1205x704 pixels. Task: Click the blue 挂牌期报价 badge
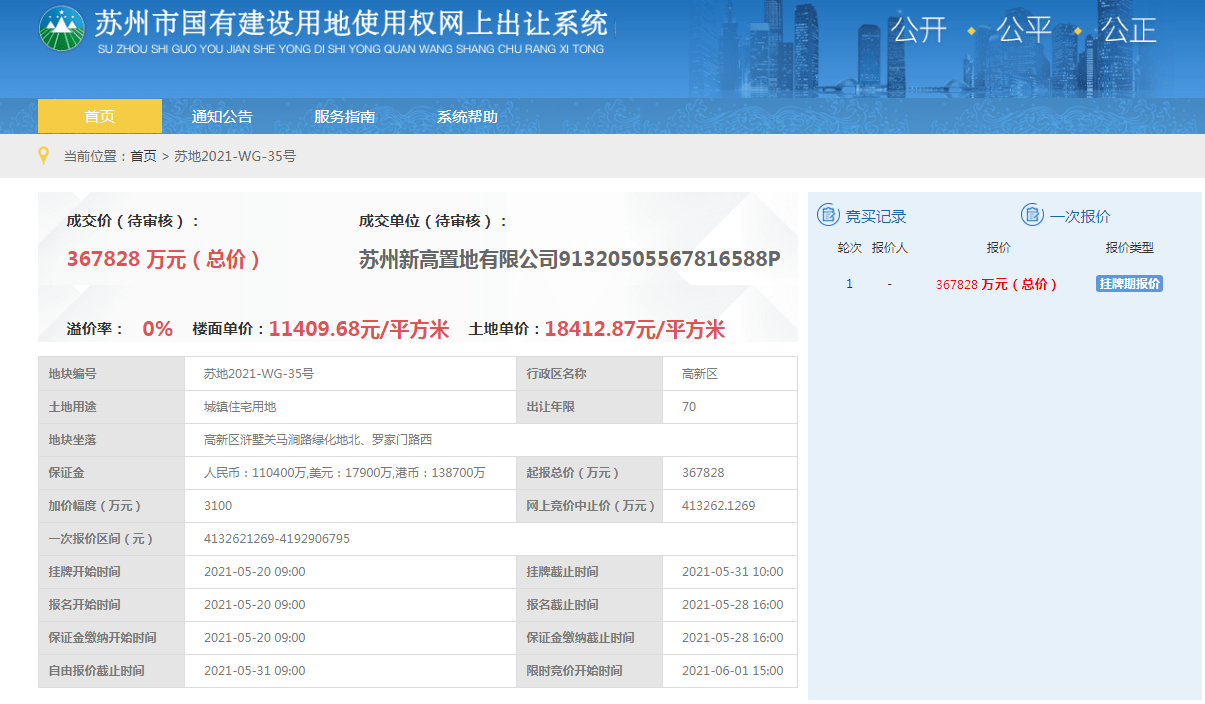point(1129,284)
